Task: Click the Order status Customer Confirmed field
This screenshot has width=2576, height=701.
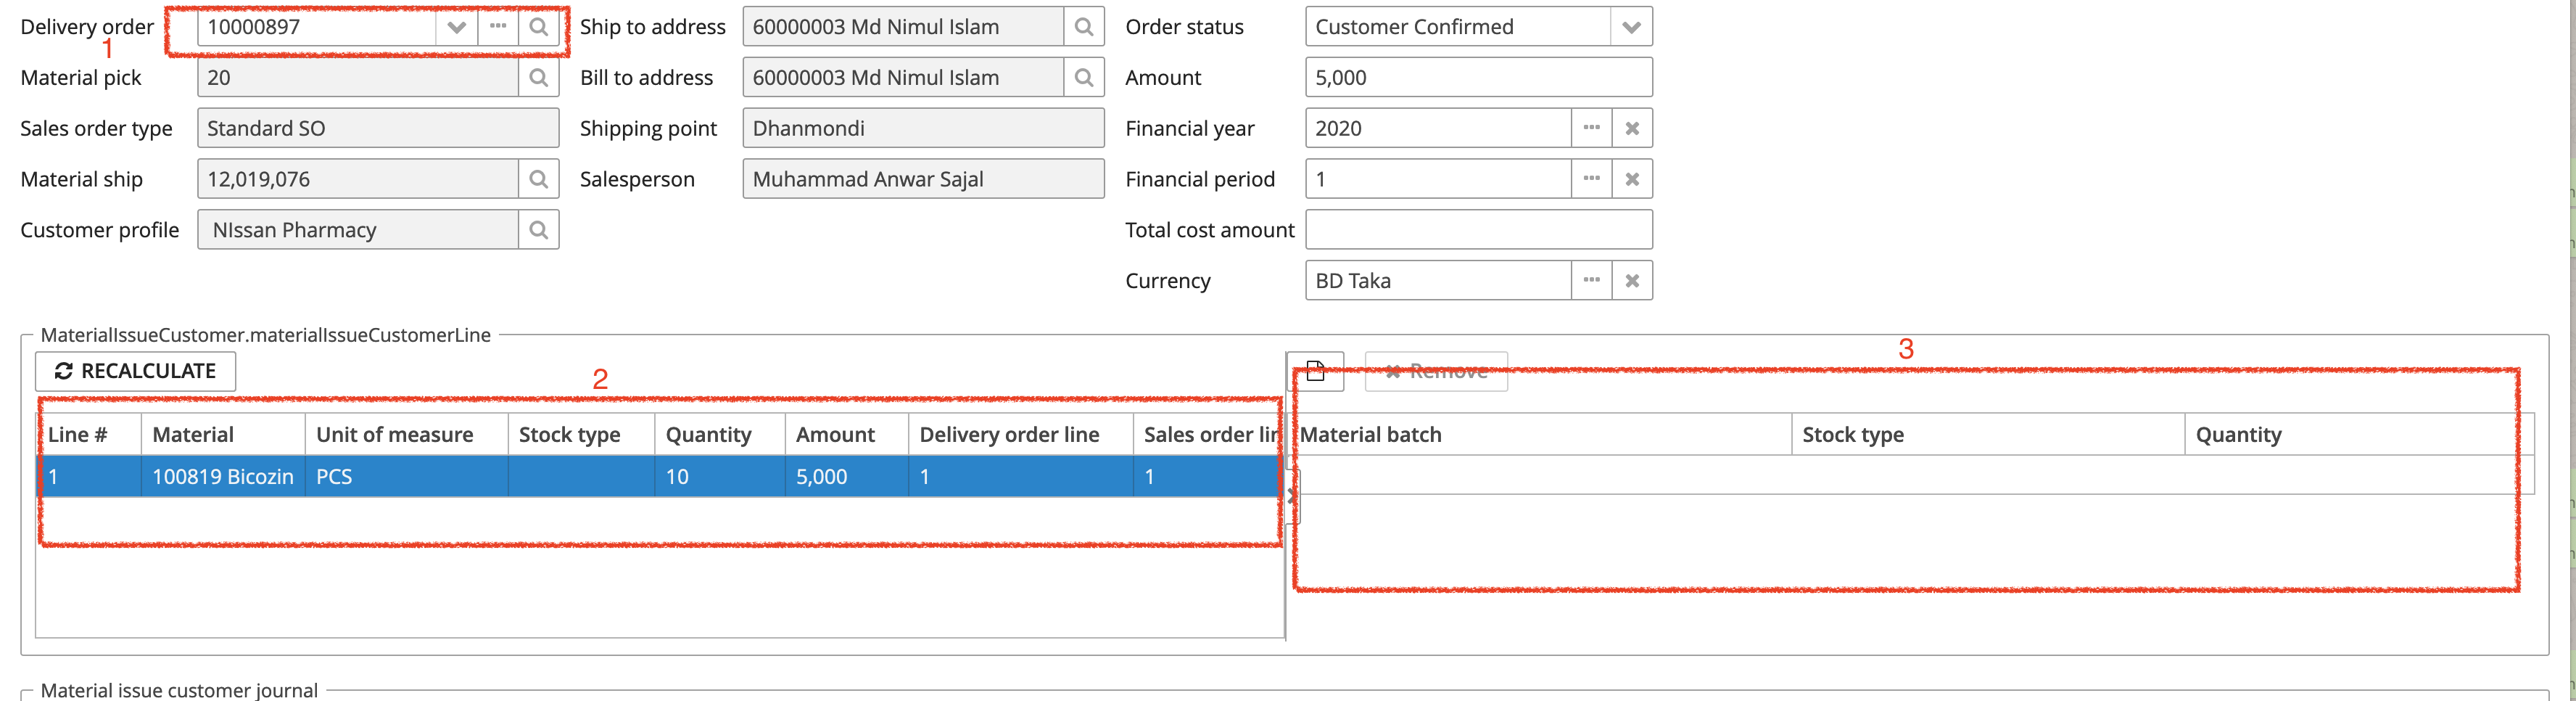Action: click(x=1458, y=27)
